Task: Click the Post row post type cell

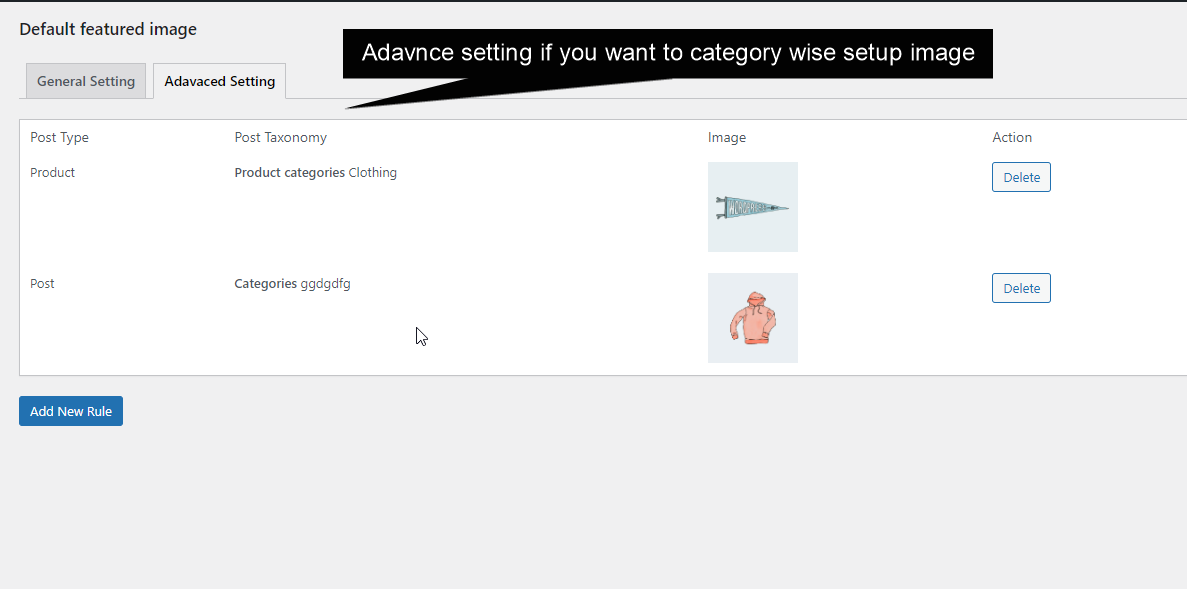Action: 41,283
